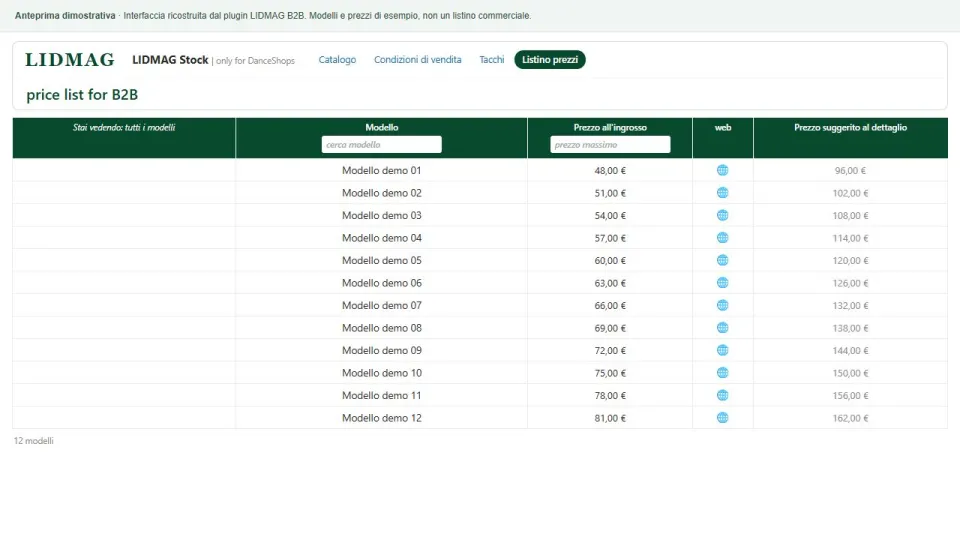Click 'Stai vedendo: tutti i modelli' label

point(124,127)
